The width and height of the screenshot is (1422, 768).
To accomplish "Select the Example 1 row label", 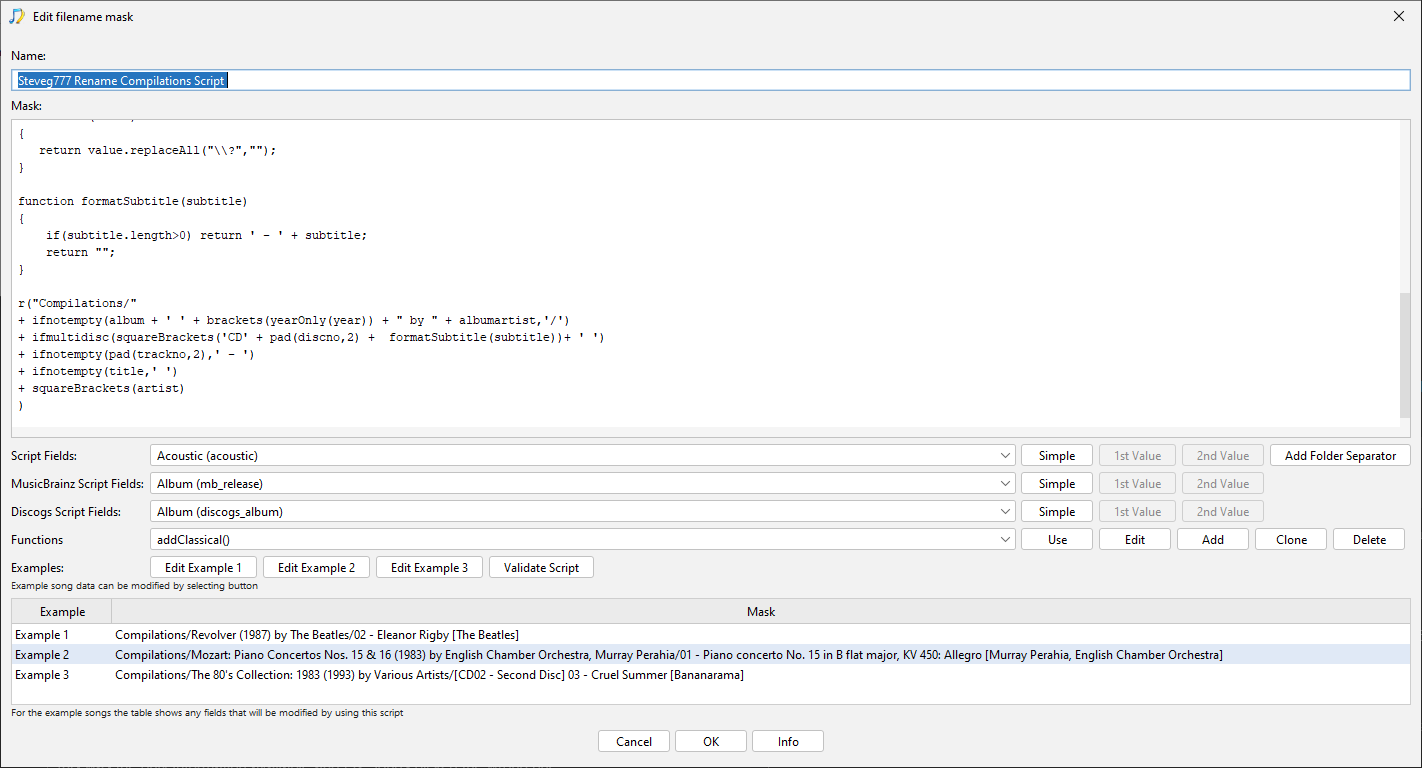I will click(x=42, y=635).
